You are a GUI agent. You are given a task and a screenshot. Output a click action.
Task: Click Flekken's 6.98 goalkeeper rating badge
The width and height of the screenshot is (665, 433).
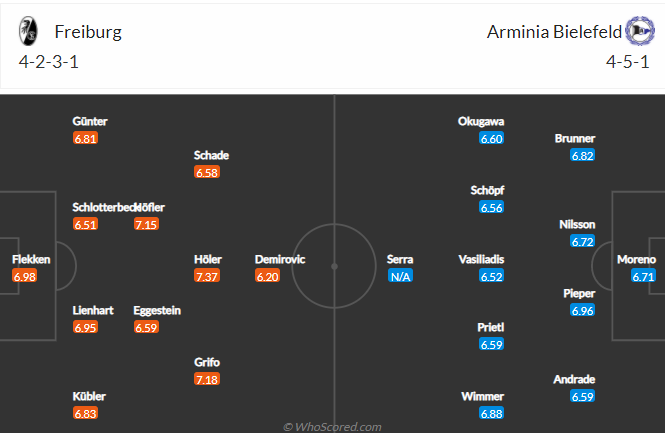coord(25,277)
